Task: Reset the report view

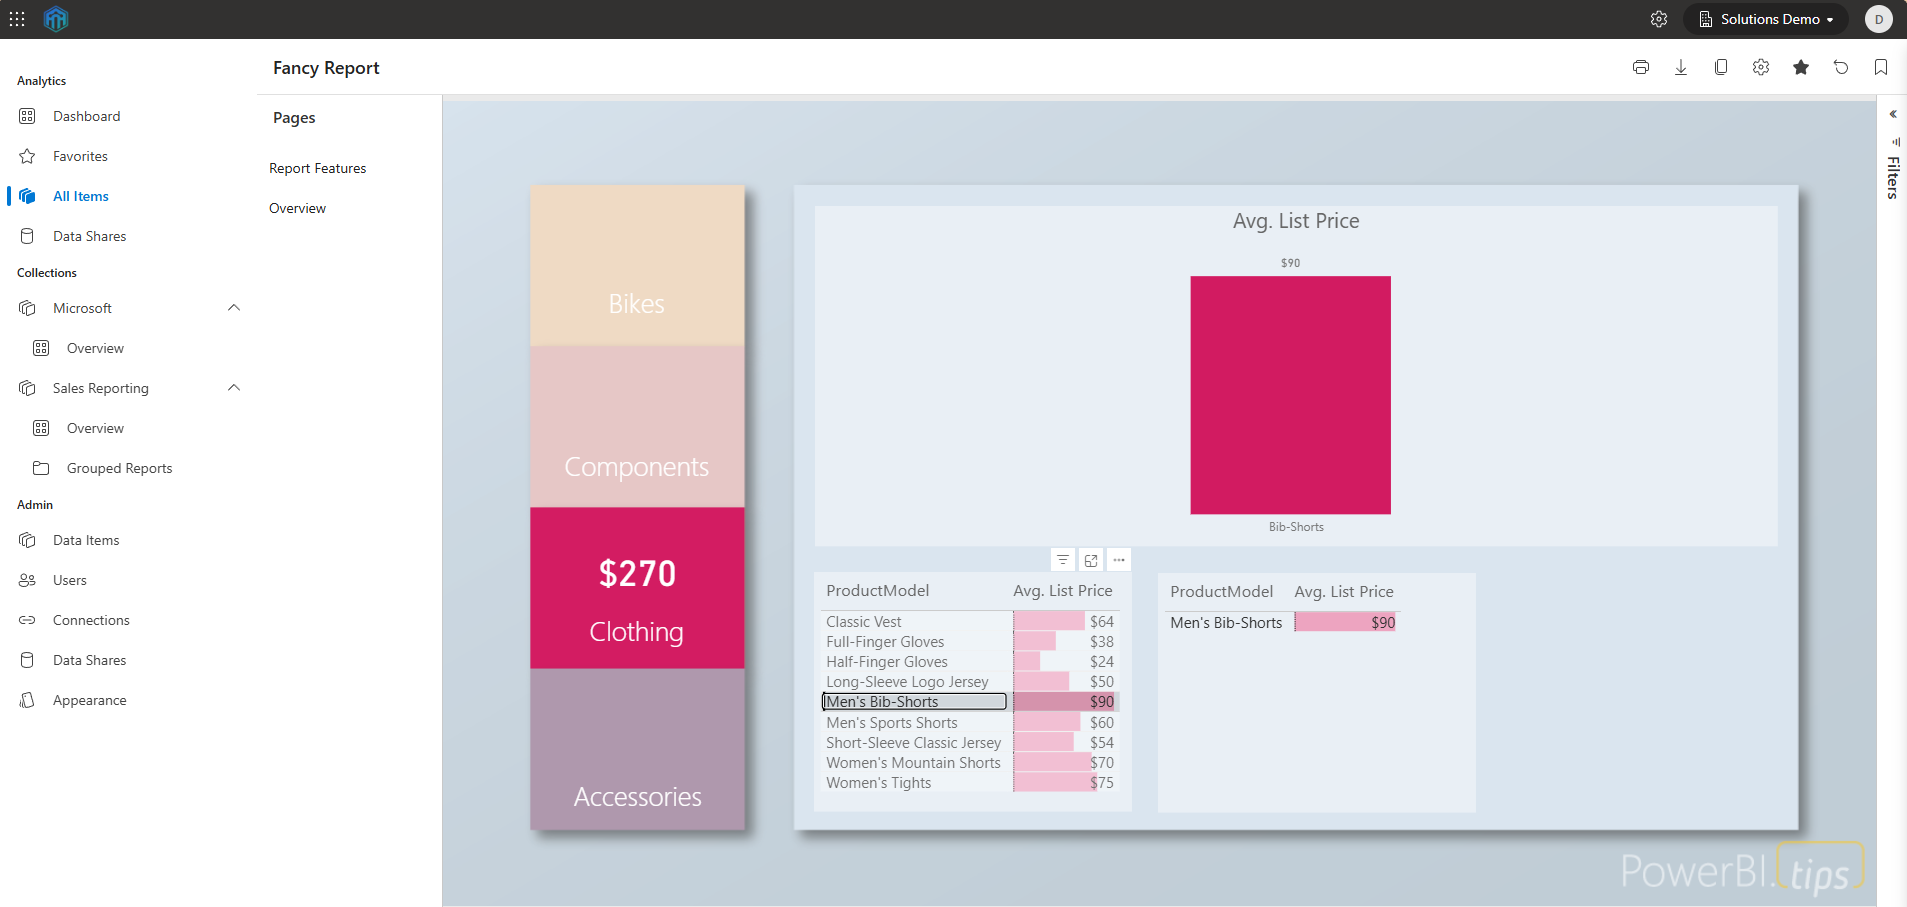Action: 1841,67
